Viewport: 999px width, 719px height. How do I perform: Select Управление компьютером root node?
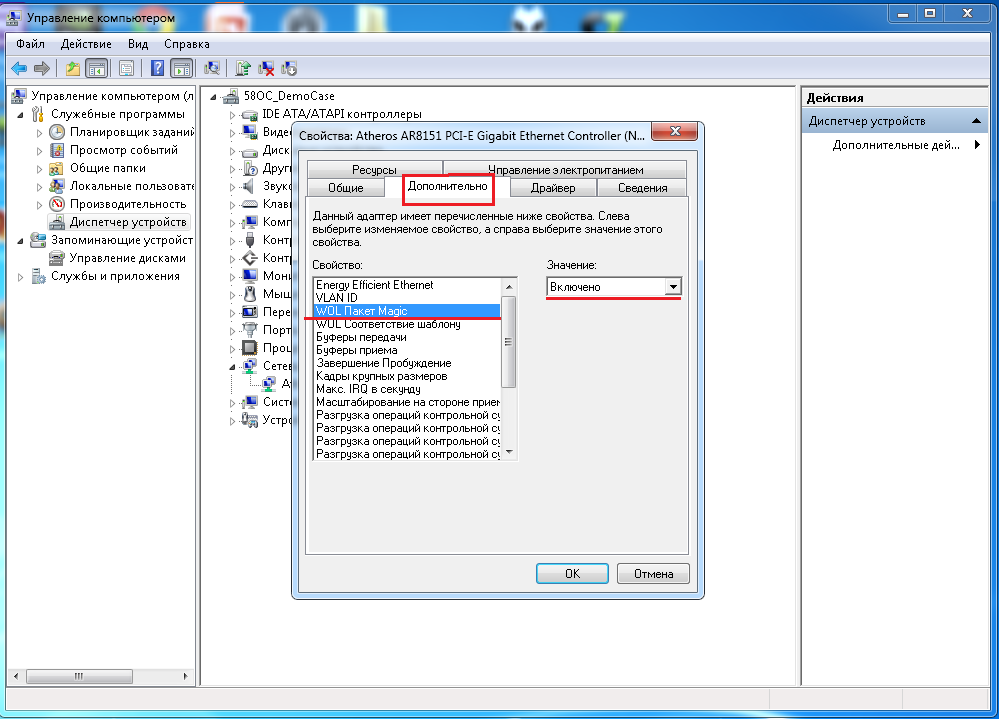pyautogui.click(x=112, y=96)
